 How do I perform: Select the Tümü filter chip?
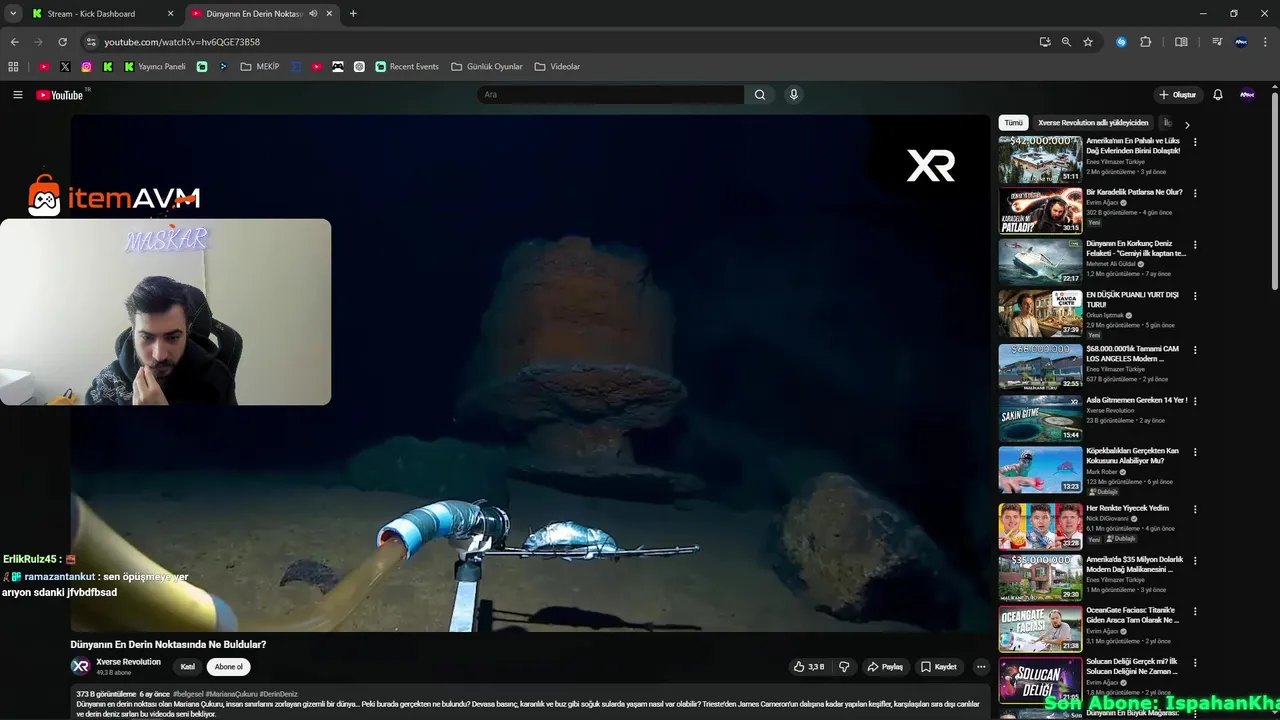pyautogui.click(x=1013, y=123)
